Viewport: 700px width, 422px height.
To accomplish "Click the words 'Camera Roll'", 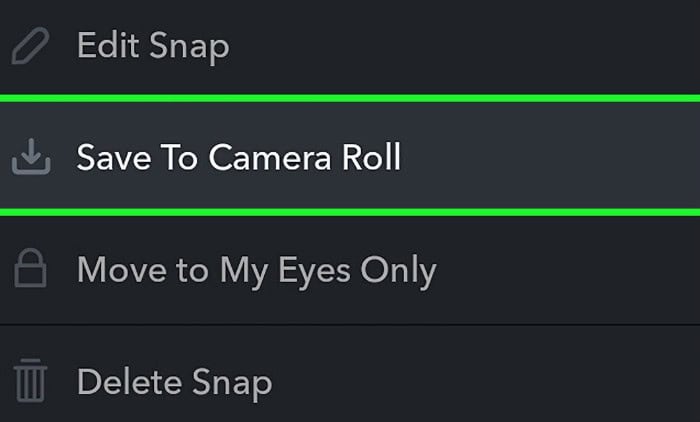I will pyautogui.click(x=305, y=157).
